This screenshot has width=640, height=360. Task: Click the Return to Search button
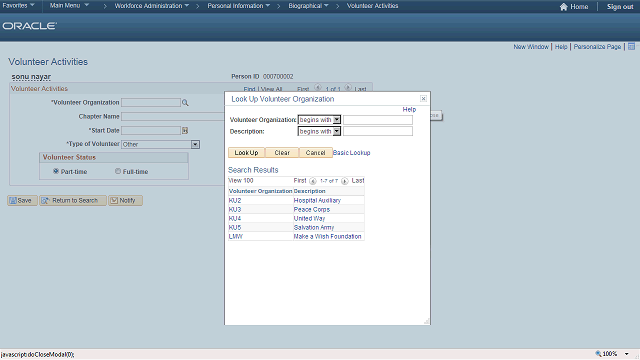tap(73, 200)
